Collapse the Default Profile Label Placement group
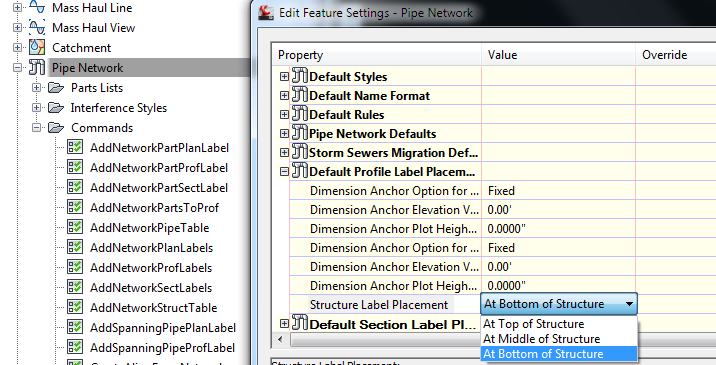Screen dimensions: 716x365 (284, 172)
